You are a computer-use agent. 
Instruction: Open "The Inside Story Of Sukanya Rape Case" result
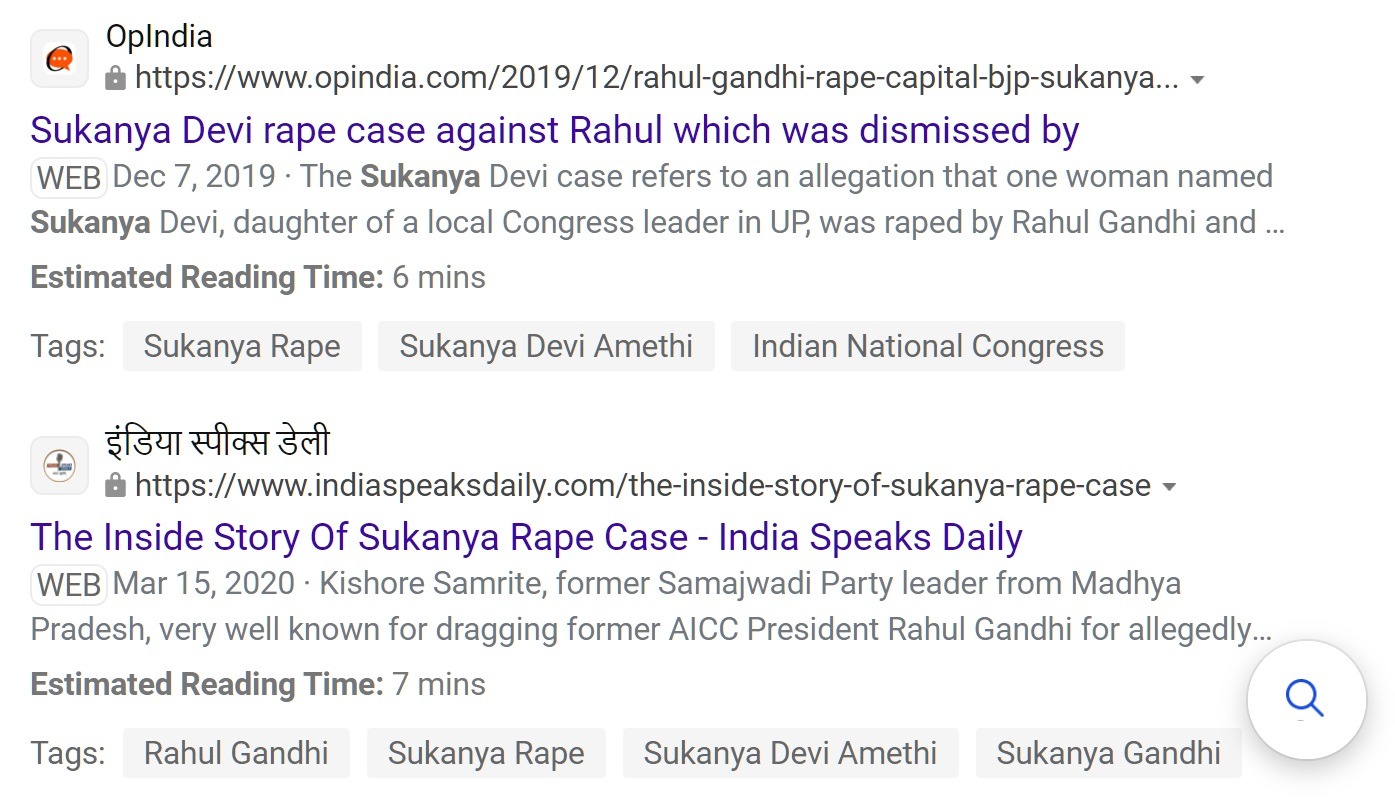(527, 537)
